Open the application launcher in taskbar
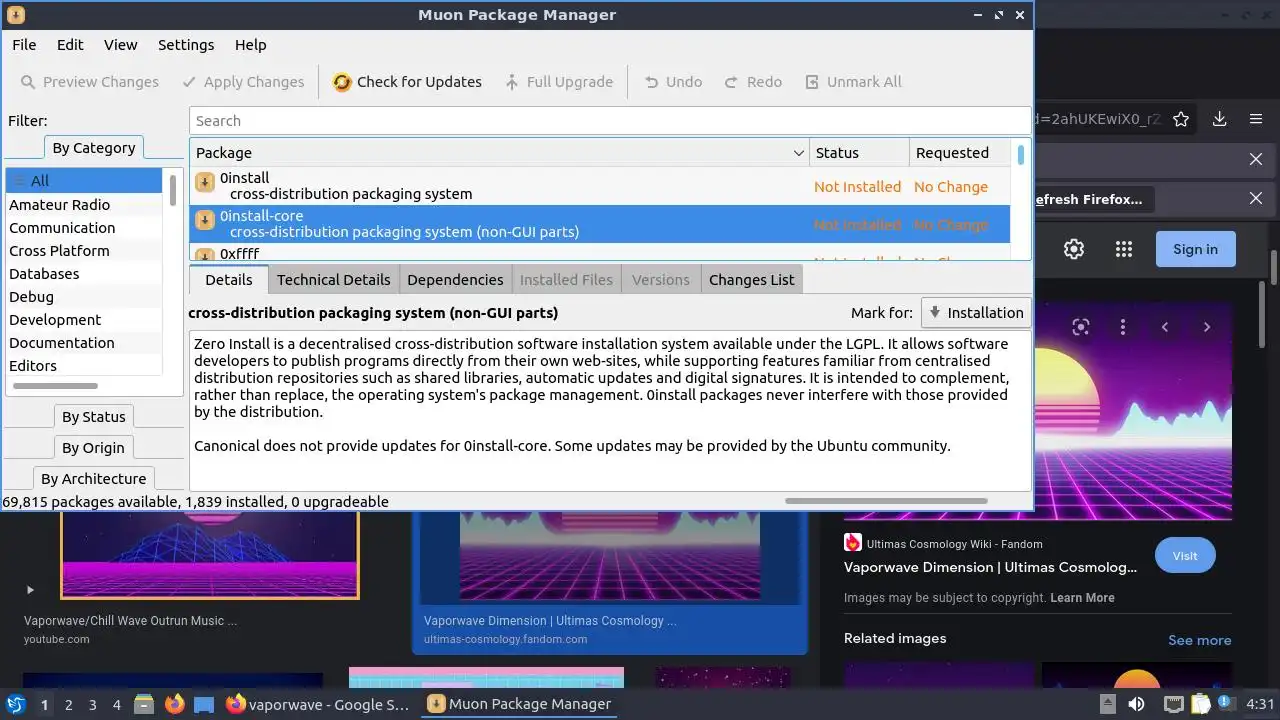 pos(15,704)
